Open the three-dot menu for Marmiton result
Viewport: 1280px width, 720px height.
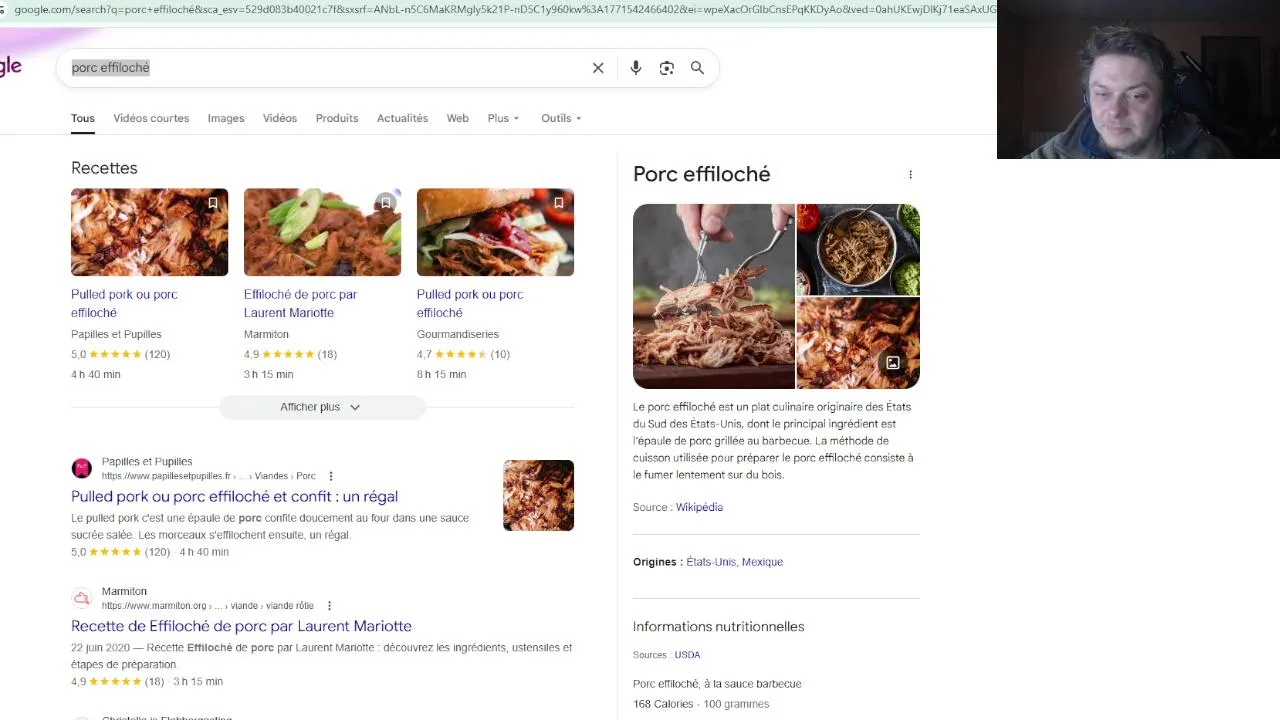pos(329,606)
